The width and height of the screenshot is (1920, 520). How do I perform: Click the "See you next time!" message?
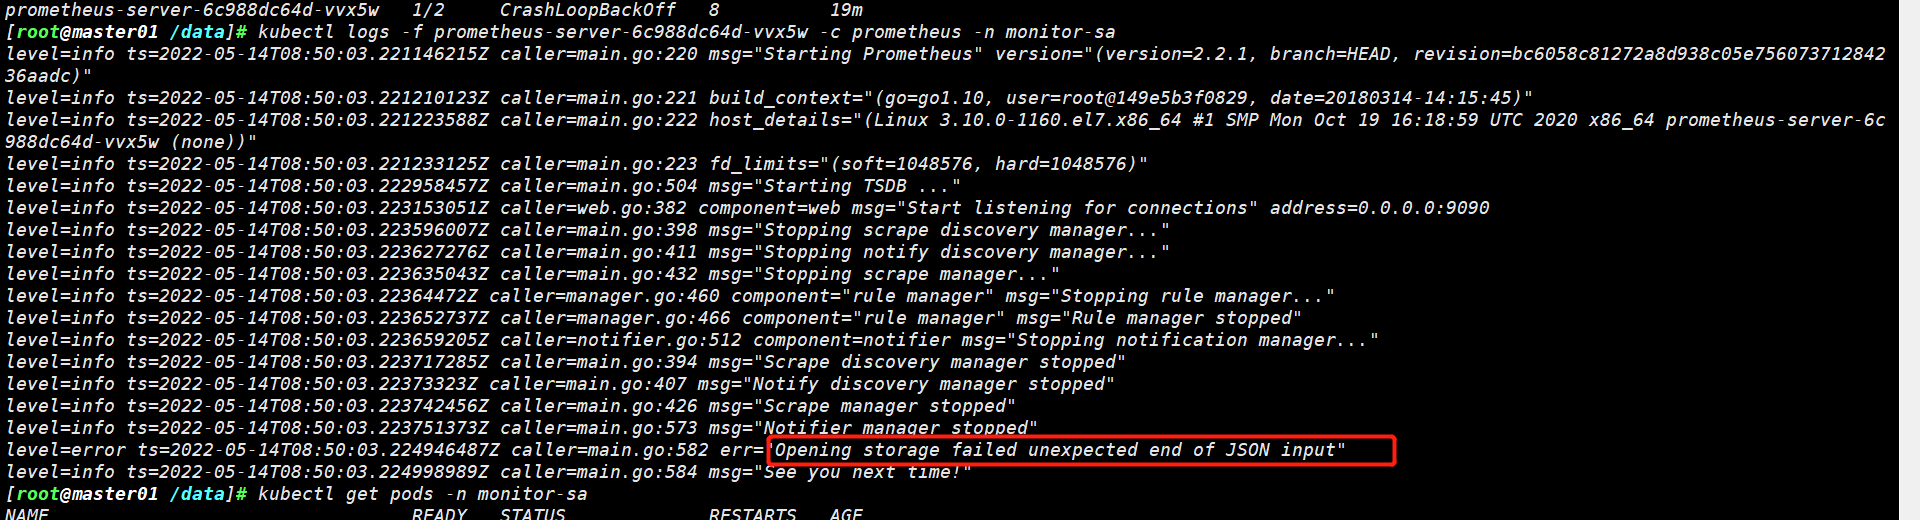click(x=867, y=472)
